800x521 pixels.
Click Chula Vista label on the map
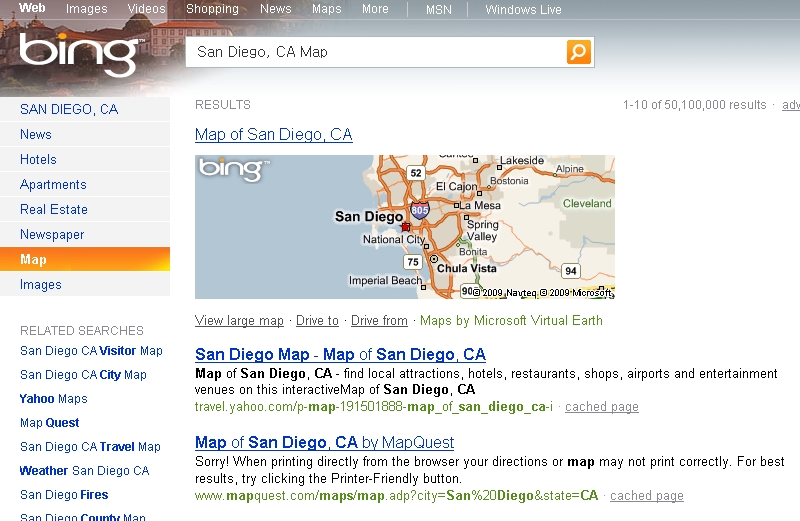coord(466,268)
